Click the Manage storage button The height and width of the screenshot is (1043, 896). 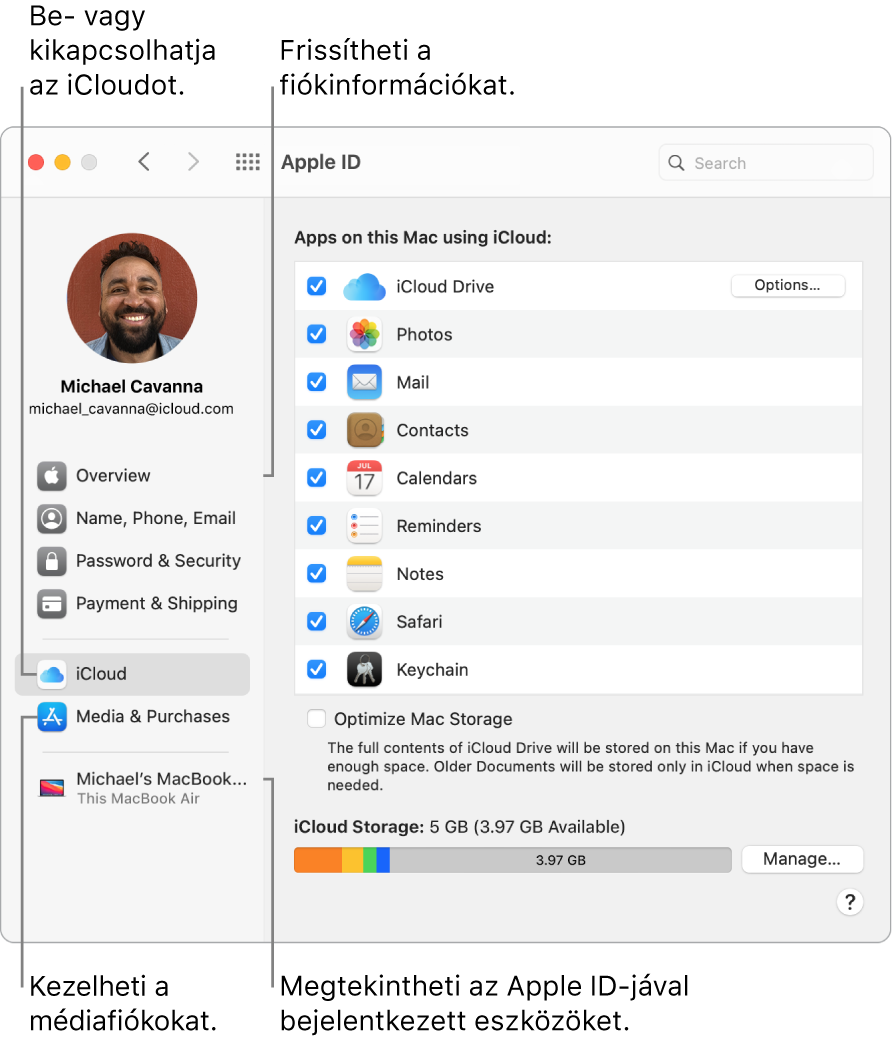(802, 859)
